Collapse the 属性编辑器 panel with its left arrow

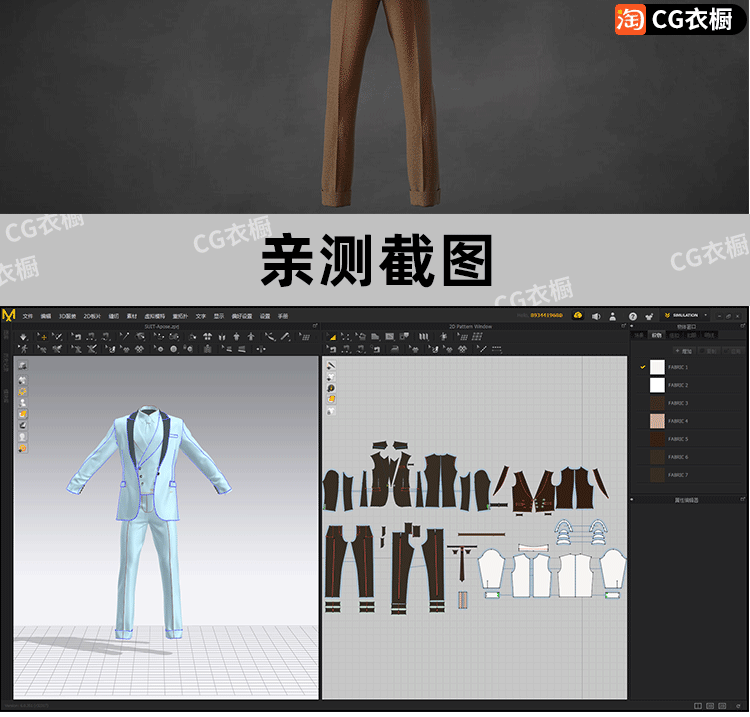(x=633, y=499)
